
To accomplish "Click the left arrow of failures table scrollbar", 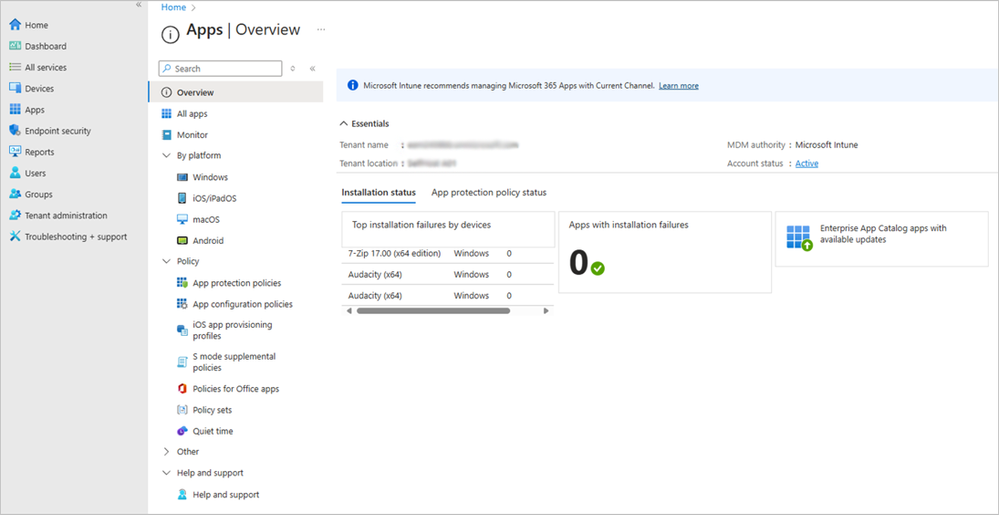I will (x=349, y=311).
